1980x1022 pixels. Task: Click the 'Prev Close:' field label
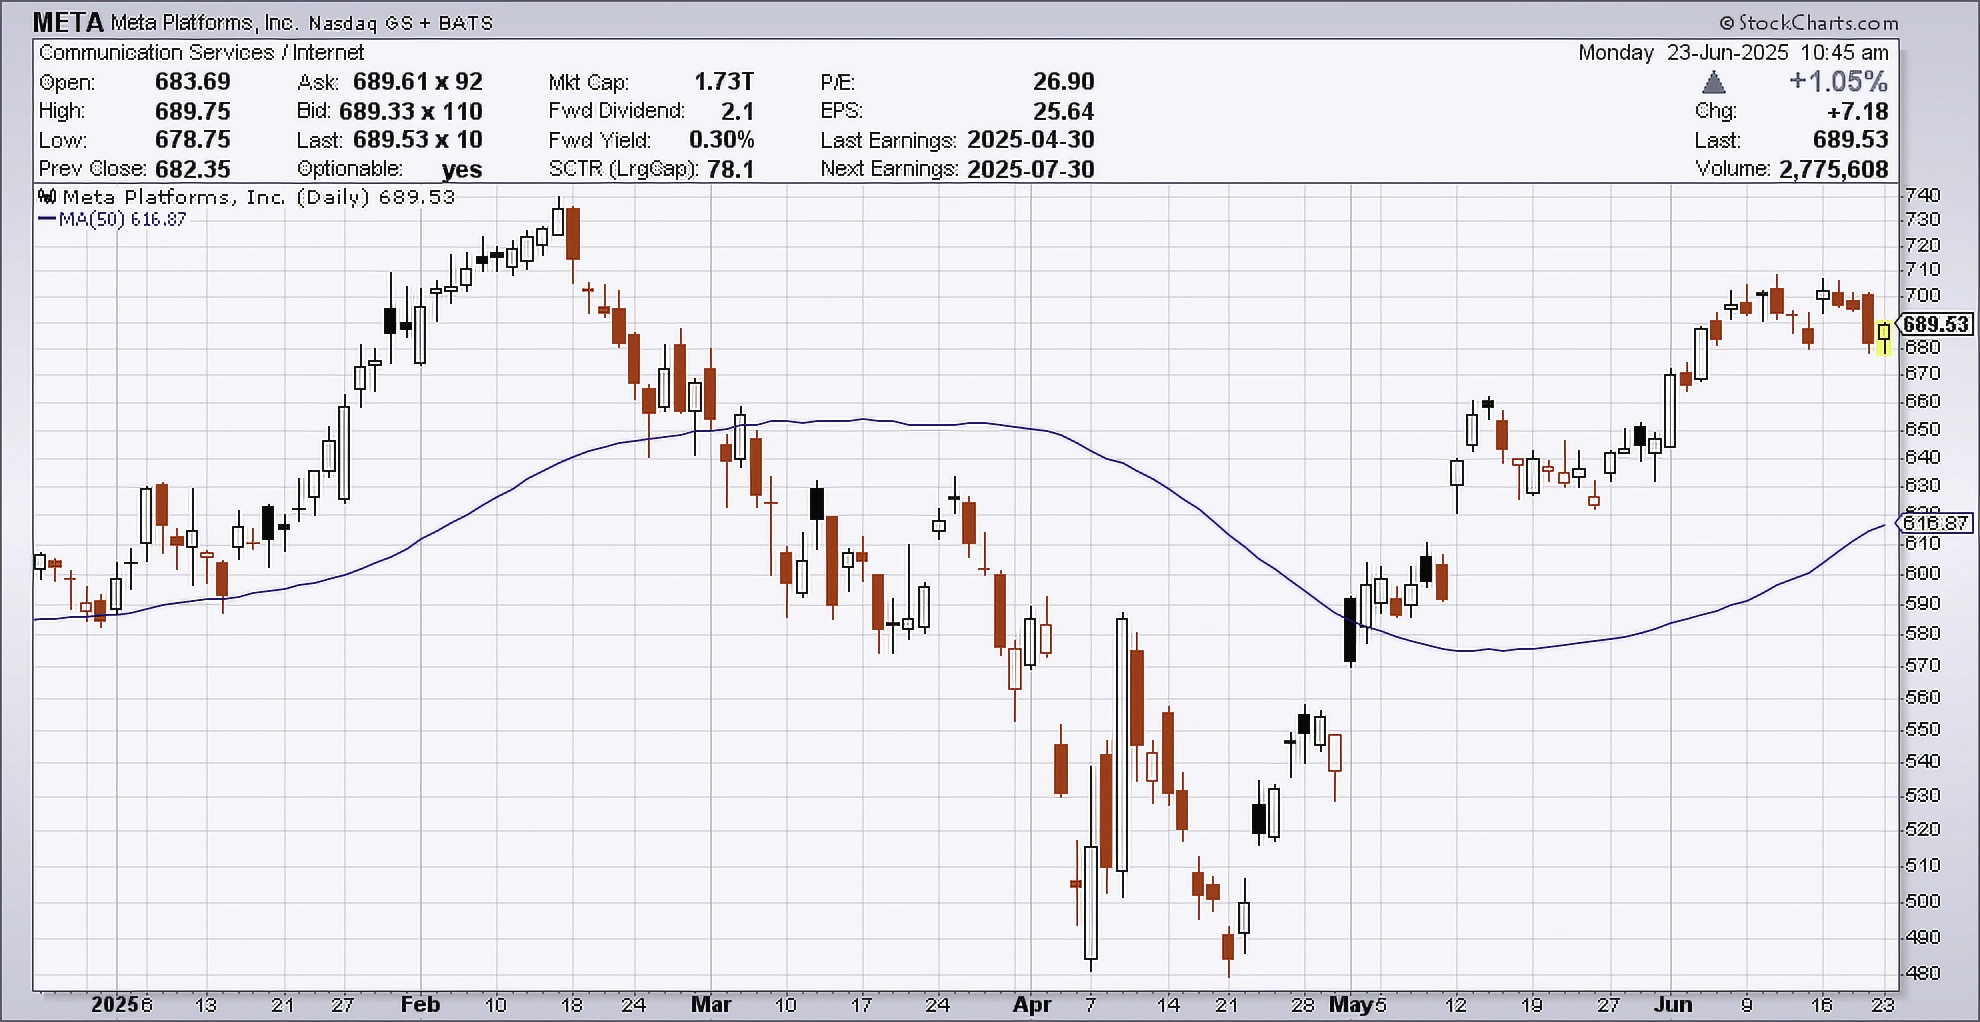coord(92,169)
